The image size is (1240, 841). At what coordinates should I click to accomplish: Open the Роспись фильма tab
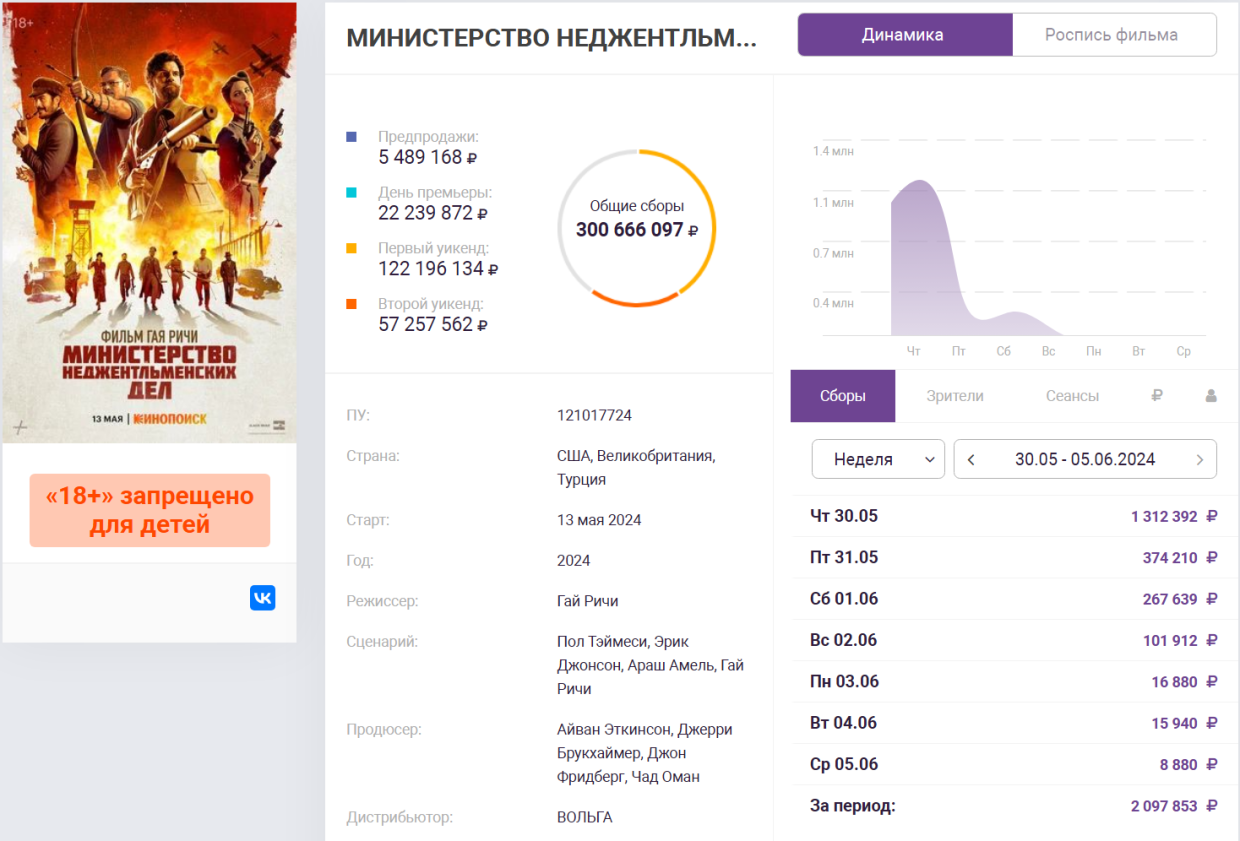pos(1114,35)
